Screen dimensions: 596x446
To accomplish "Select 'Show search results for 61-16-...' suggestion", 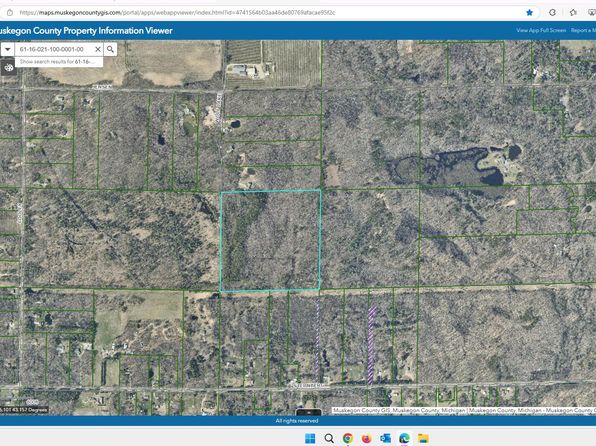I will (x=59, y=62).
